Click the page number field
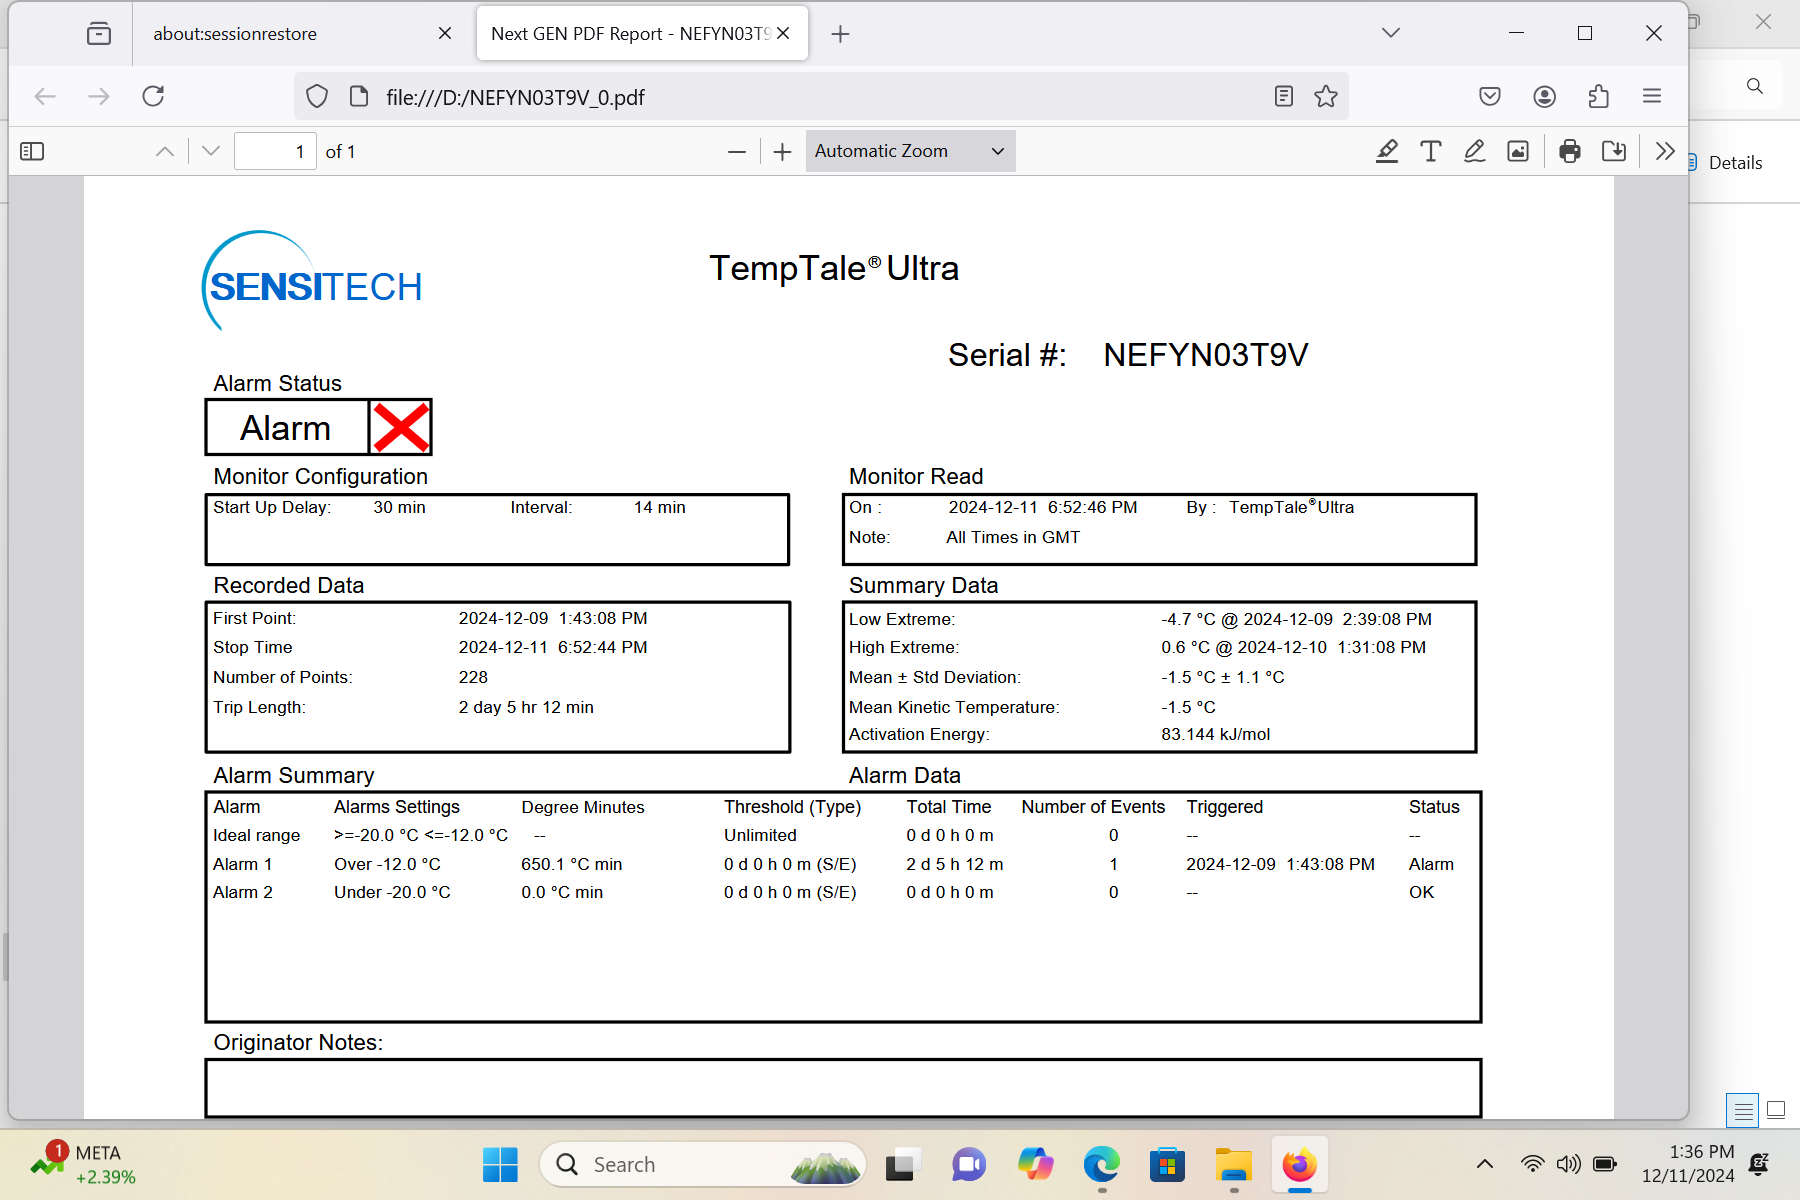Image resolution: width=1800 pixels, height=1200 pixels. click(x=275, y=151)
